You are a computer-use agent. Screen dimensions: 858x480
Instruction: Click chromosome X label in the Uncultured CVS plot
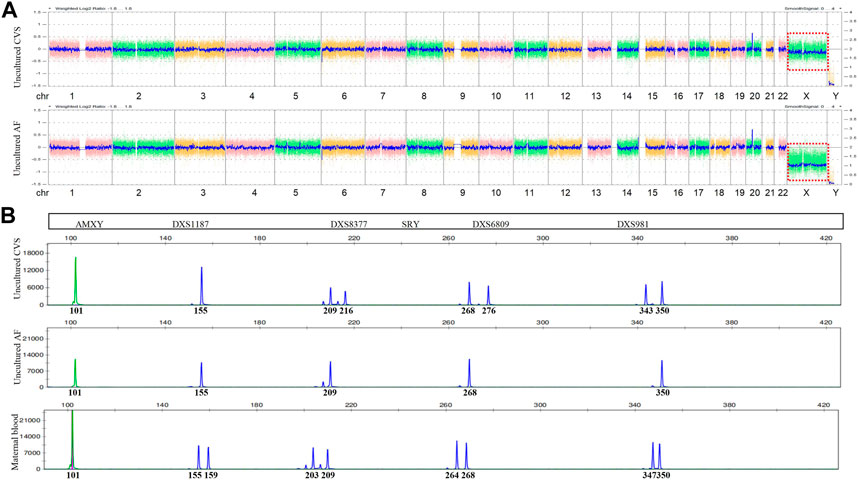806,96
